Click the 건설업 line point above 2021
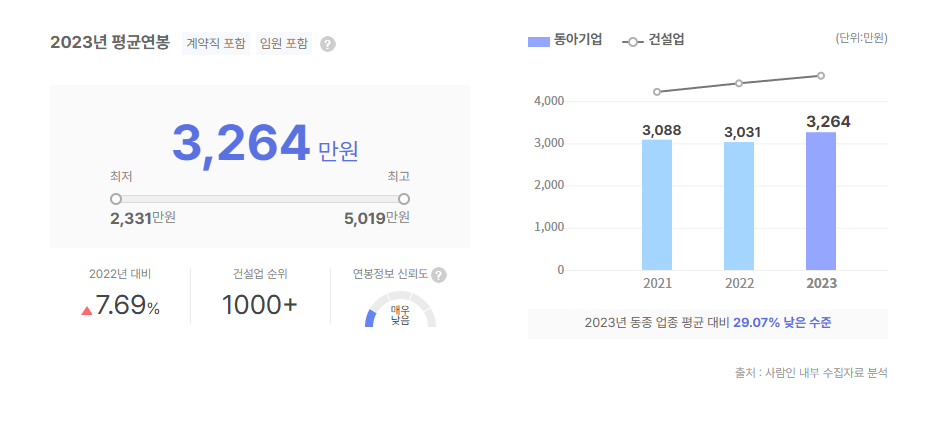Viewport: 945px width, 425px height. tap(657, 92)
